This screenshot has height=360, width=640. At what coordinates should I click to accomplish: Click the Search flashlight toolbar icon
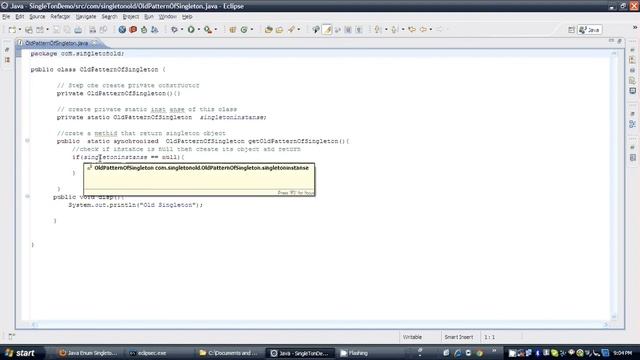[x=291, y=30]
